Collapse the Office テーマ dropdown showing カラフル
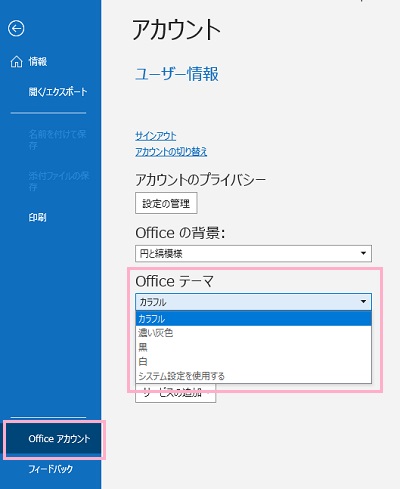 (x=253, y=302)
